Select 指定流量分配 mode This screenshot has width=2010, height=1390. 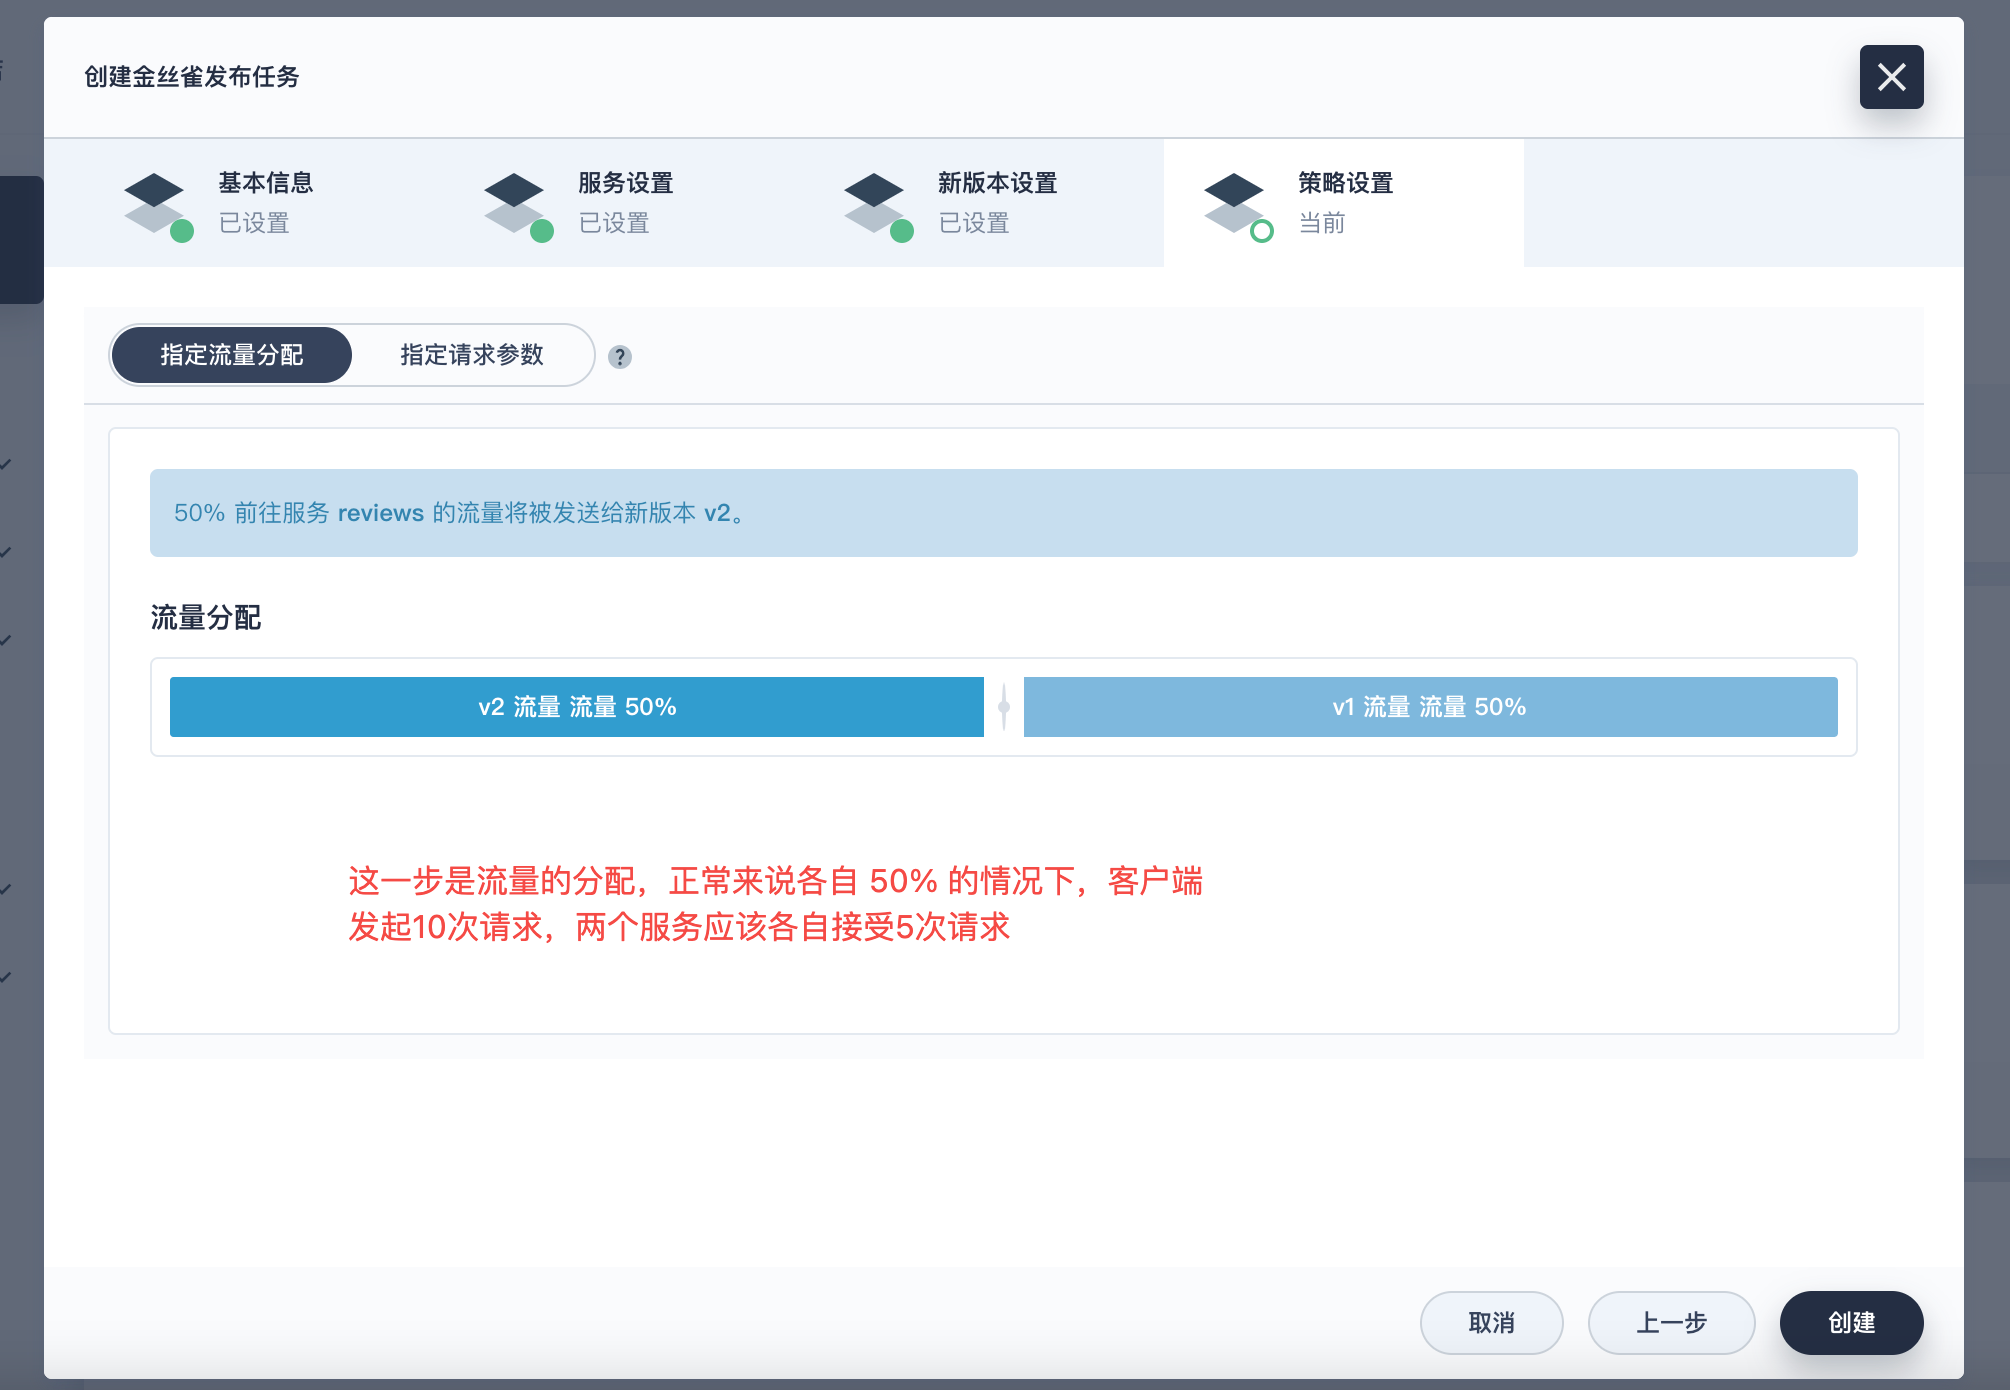click(232, 355)
